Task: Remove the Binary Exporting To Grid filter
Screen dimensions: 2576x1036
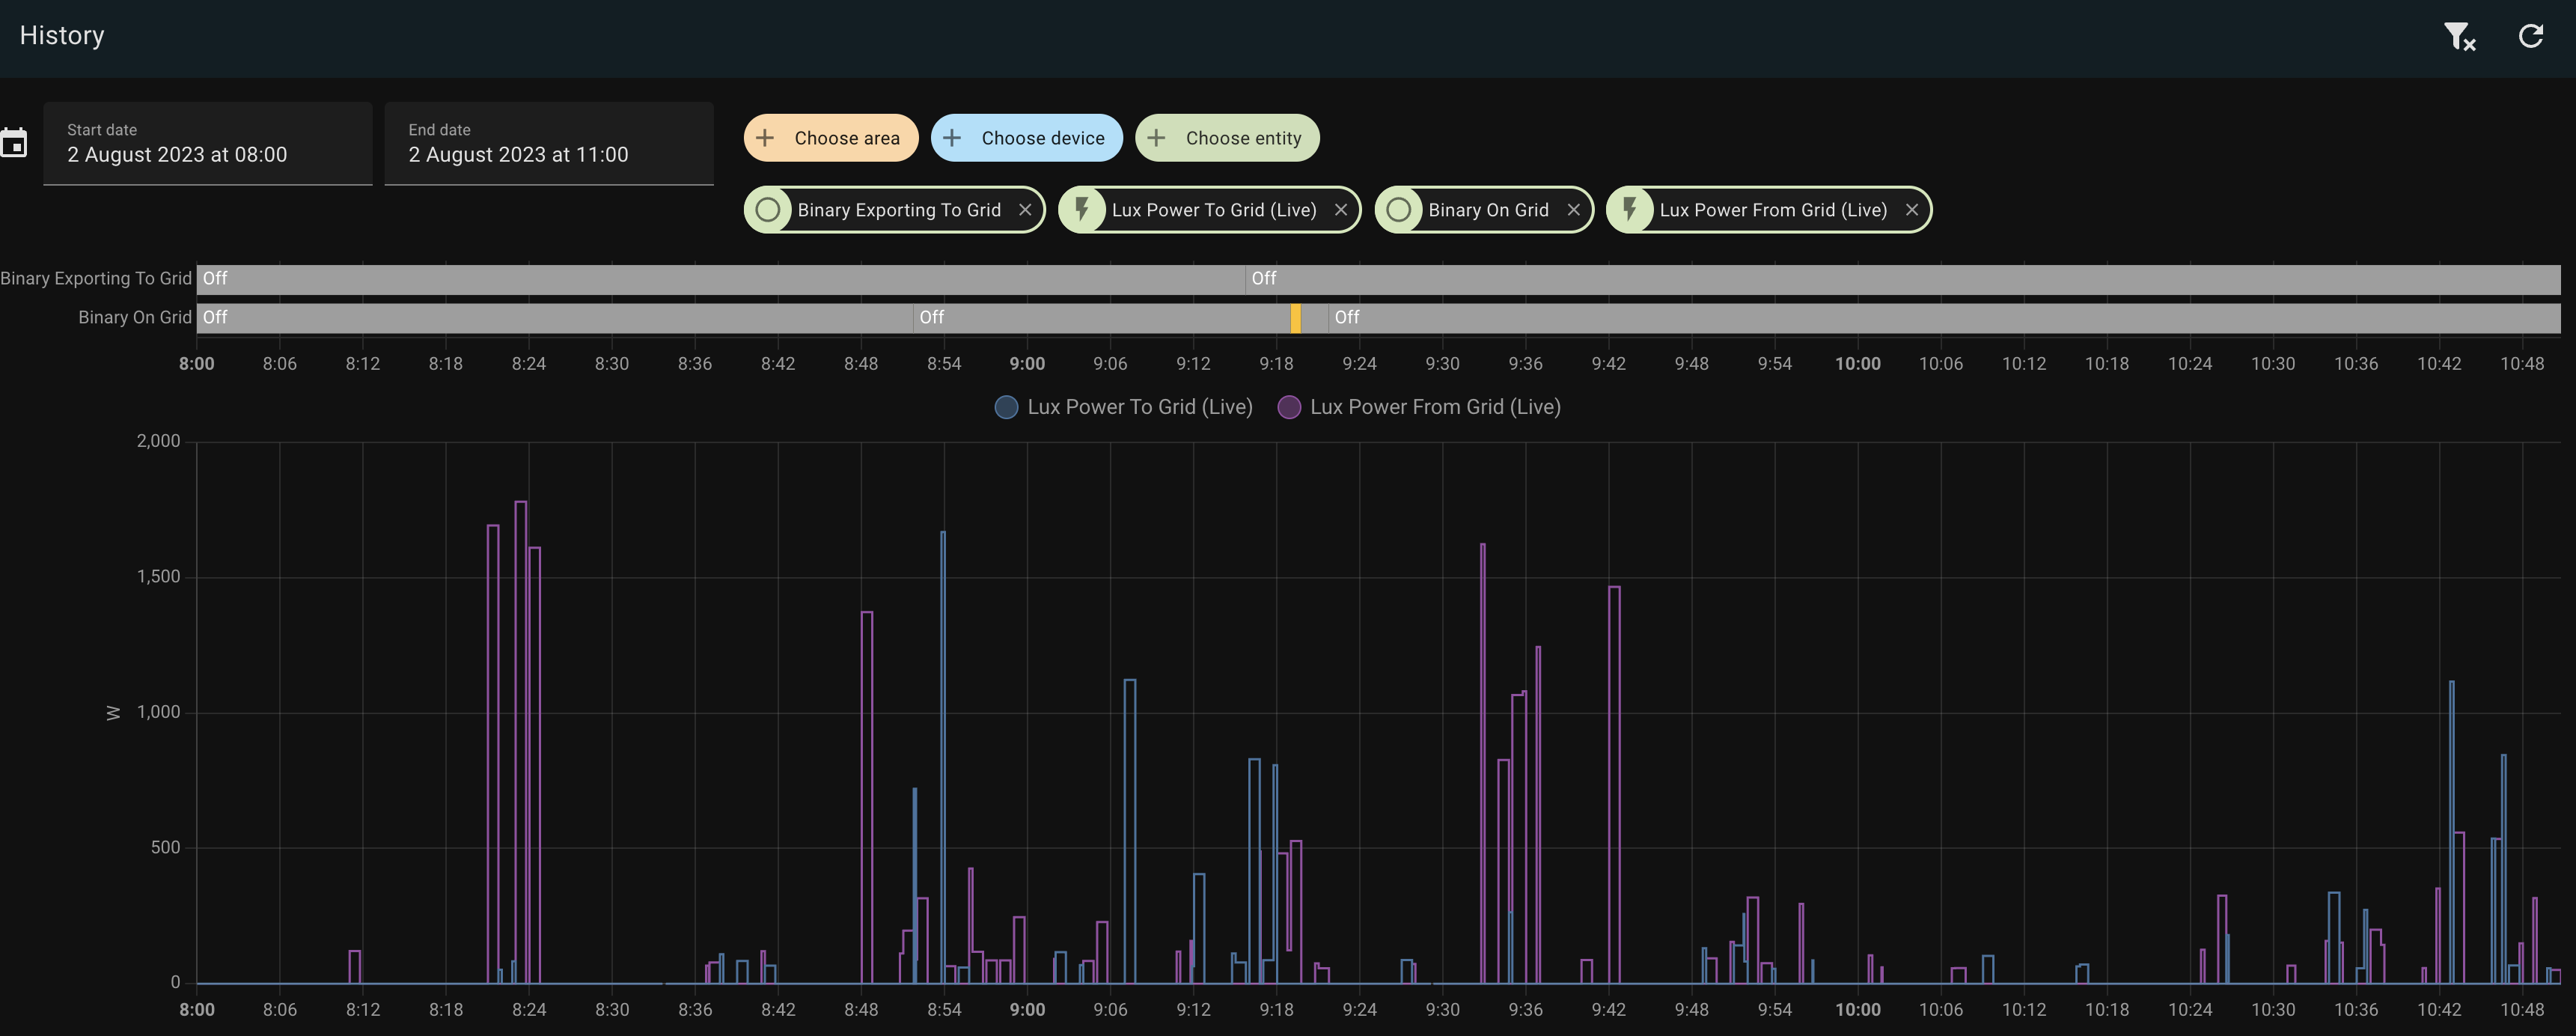Action: [1026, 210]
